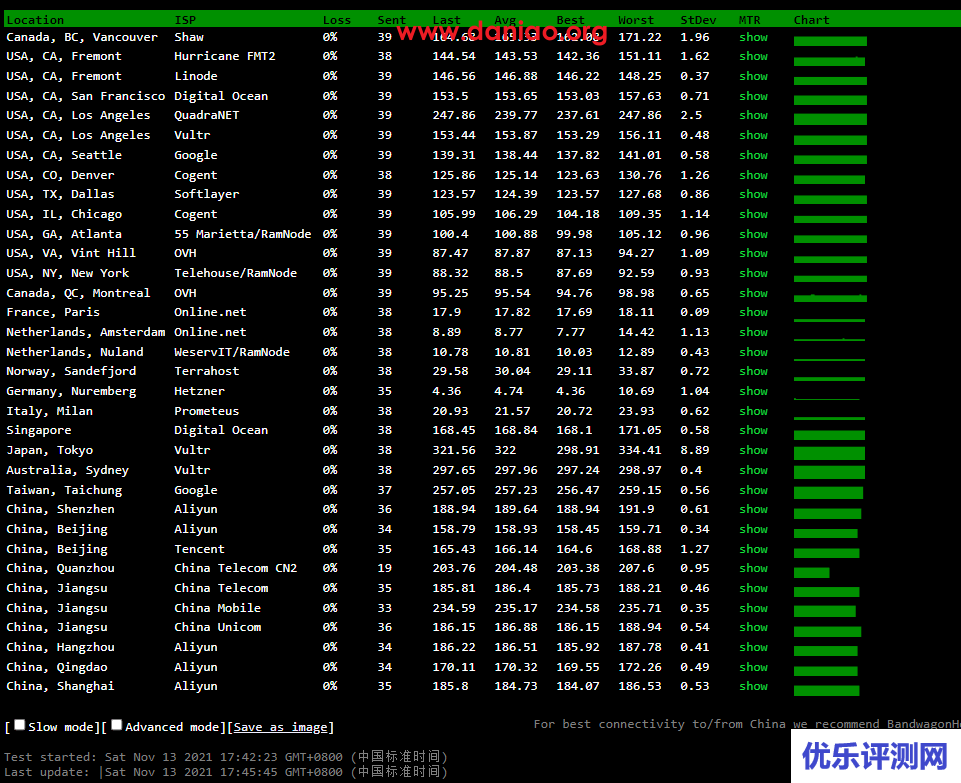This screenshot has height=783, width=961.
Task: Click the Sent column header
Action: click(x=392, y=20)
